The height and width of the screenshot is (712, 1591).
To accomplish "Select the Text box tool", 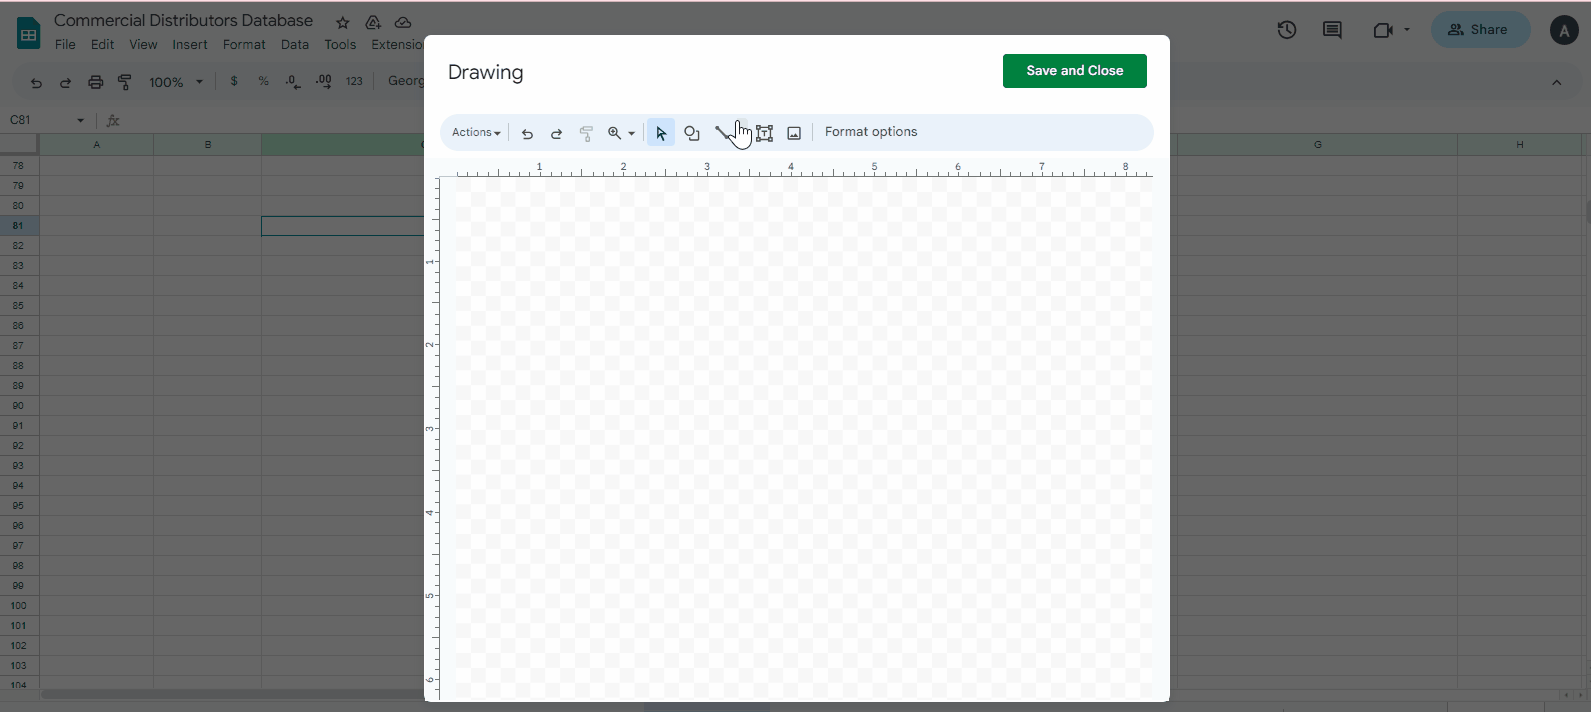I will coord(765,133).
